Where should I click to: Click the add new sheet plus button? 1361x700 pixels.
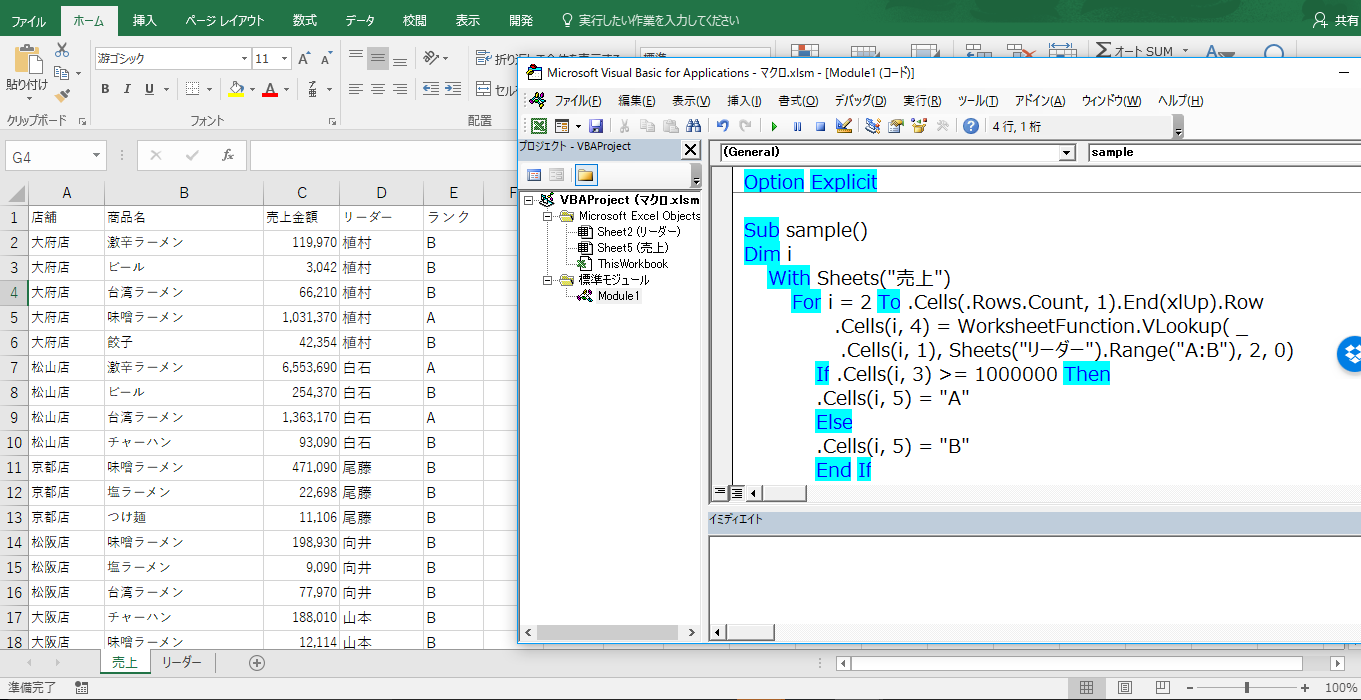click(257, 662)
